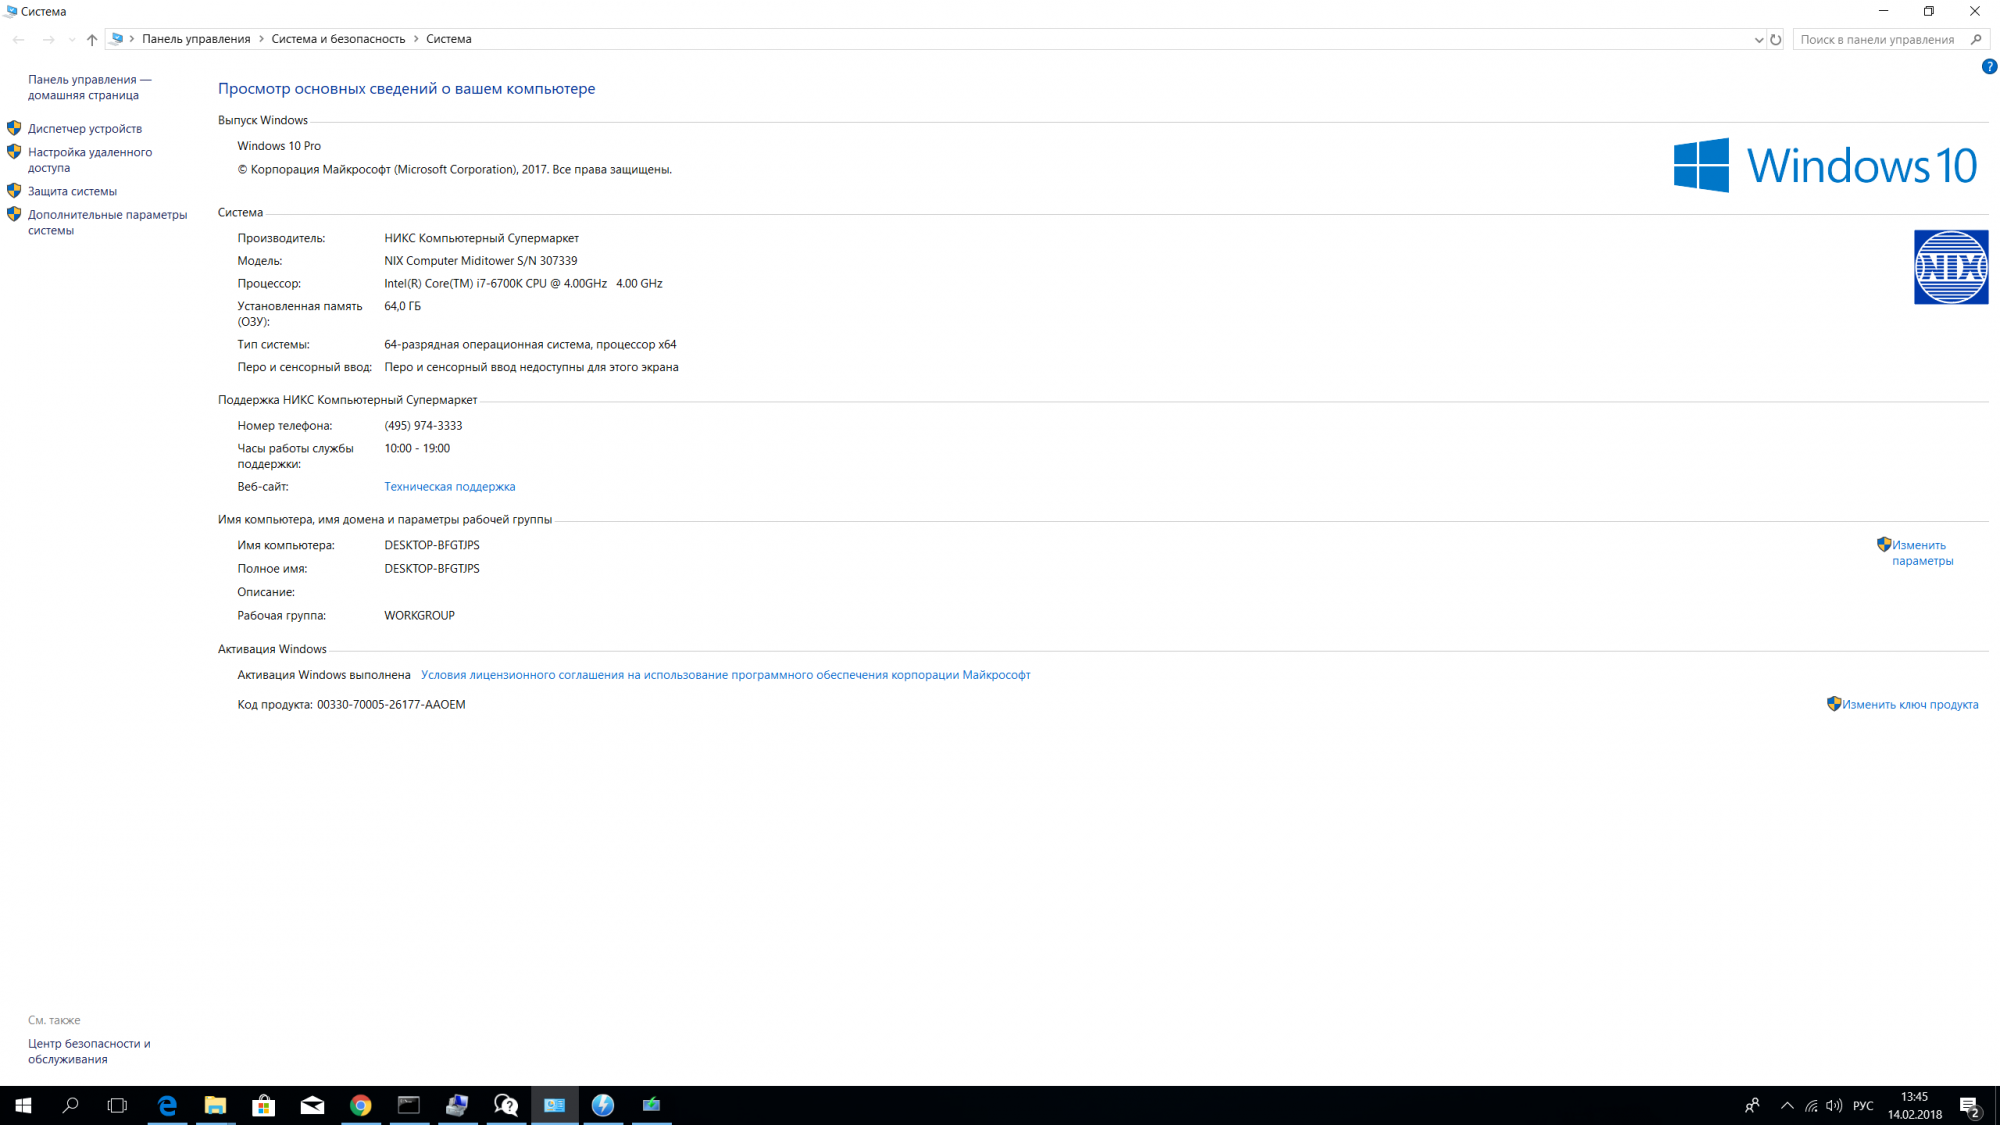Switch to the Command Prompt window on taskbar
2000x1125 pixels.
[409, 1105]
